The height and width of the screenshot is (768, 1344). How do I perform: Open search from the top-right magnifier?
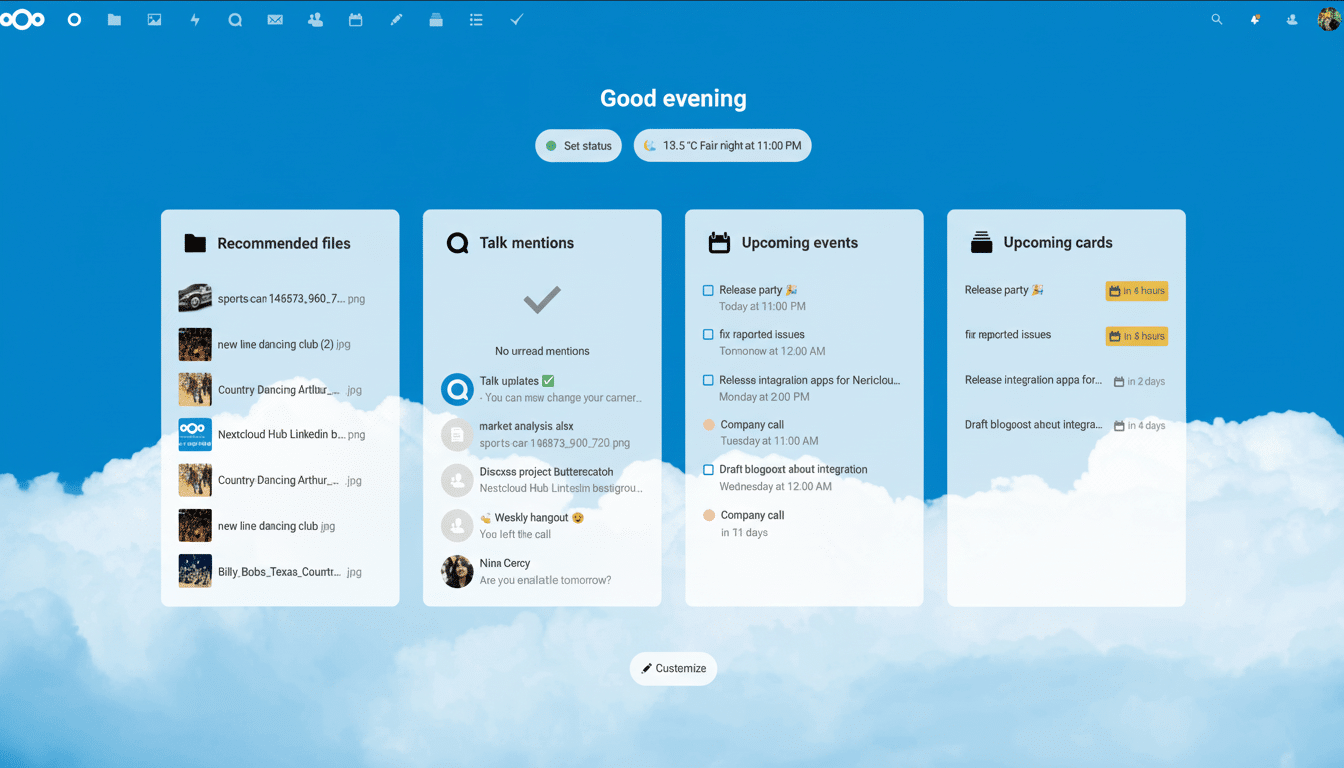1216,19
